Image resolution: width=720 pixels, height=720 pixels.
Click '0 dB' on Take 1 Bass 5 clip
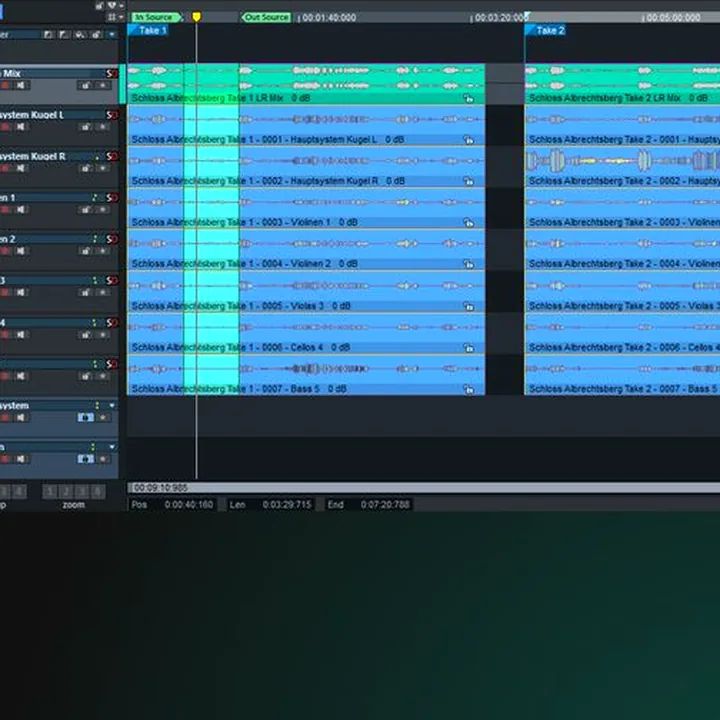(337, 389)
